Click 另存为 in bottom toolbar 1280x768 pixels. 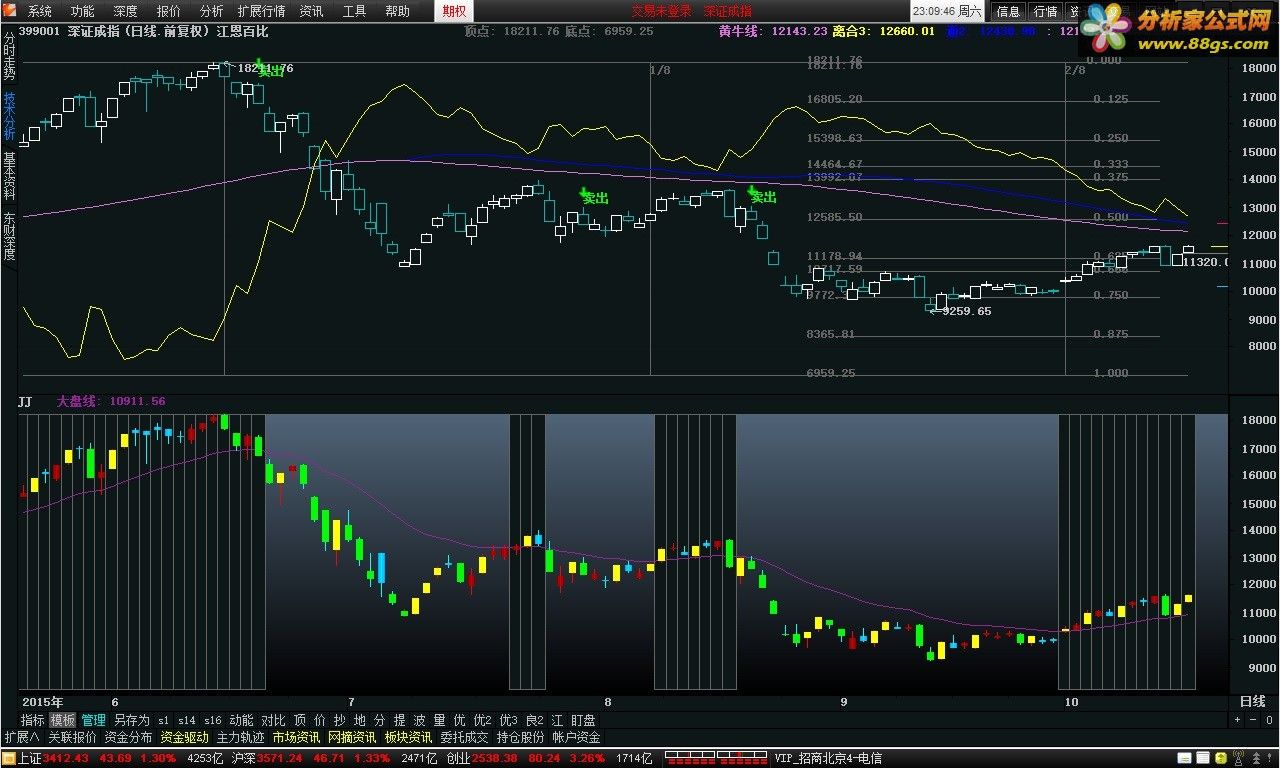tap(131, 720)
